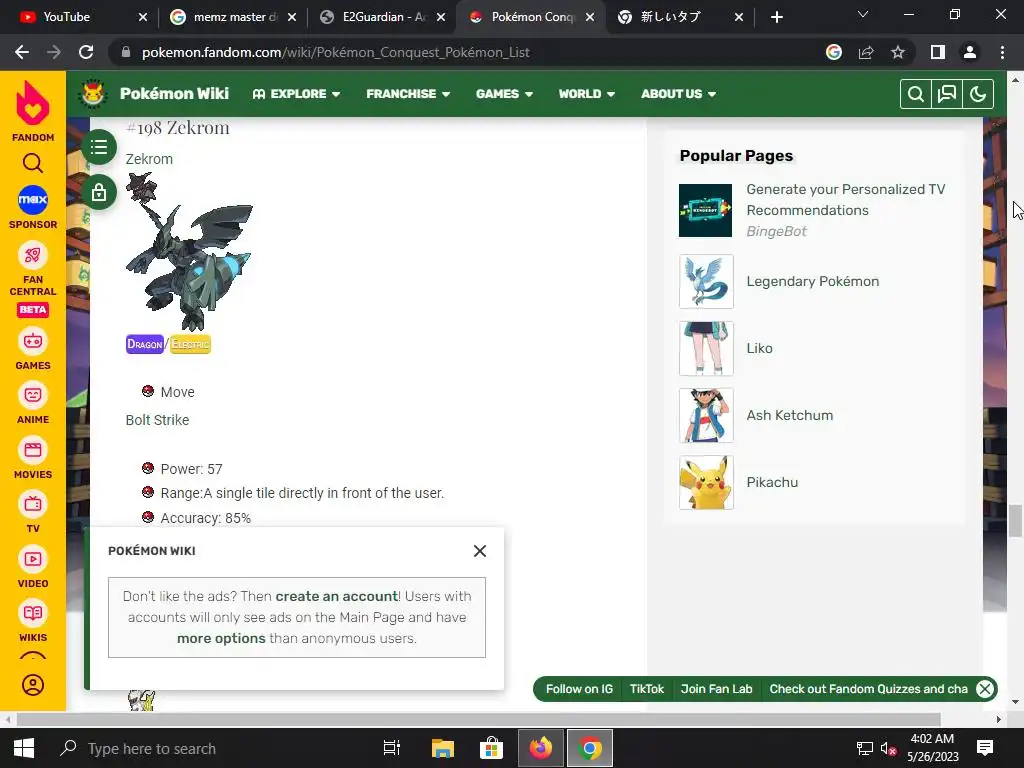
Task: Open the Movies sidebar section
Action: [x=33, y=459]
